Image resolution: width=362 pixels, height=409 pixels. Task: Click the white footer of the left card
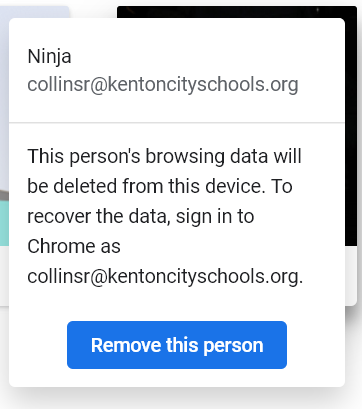click(4, 275)
